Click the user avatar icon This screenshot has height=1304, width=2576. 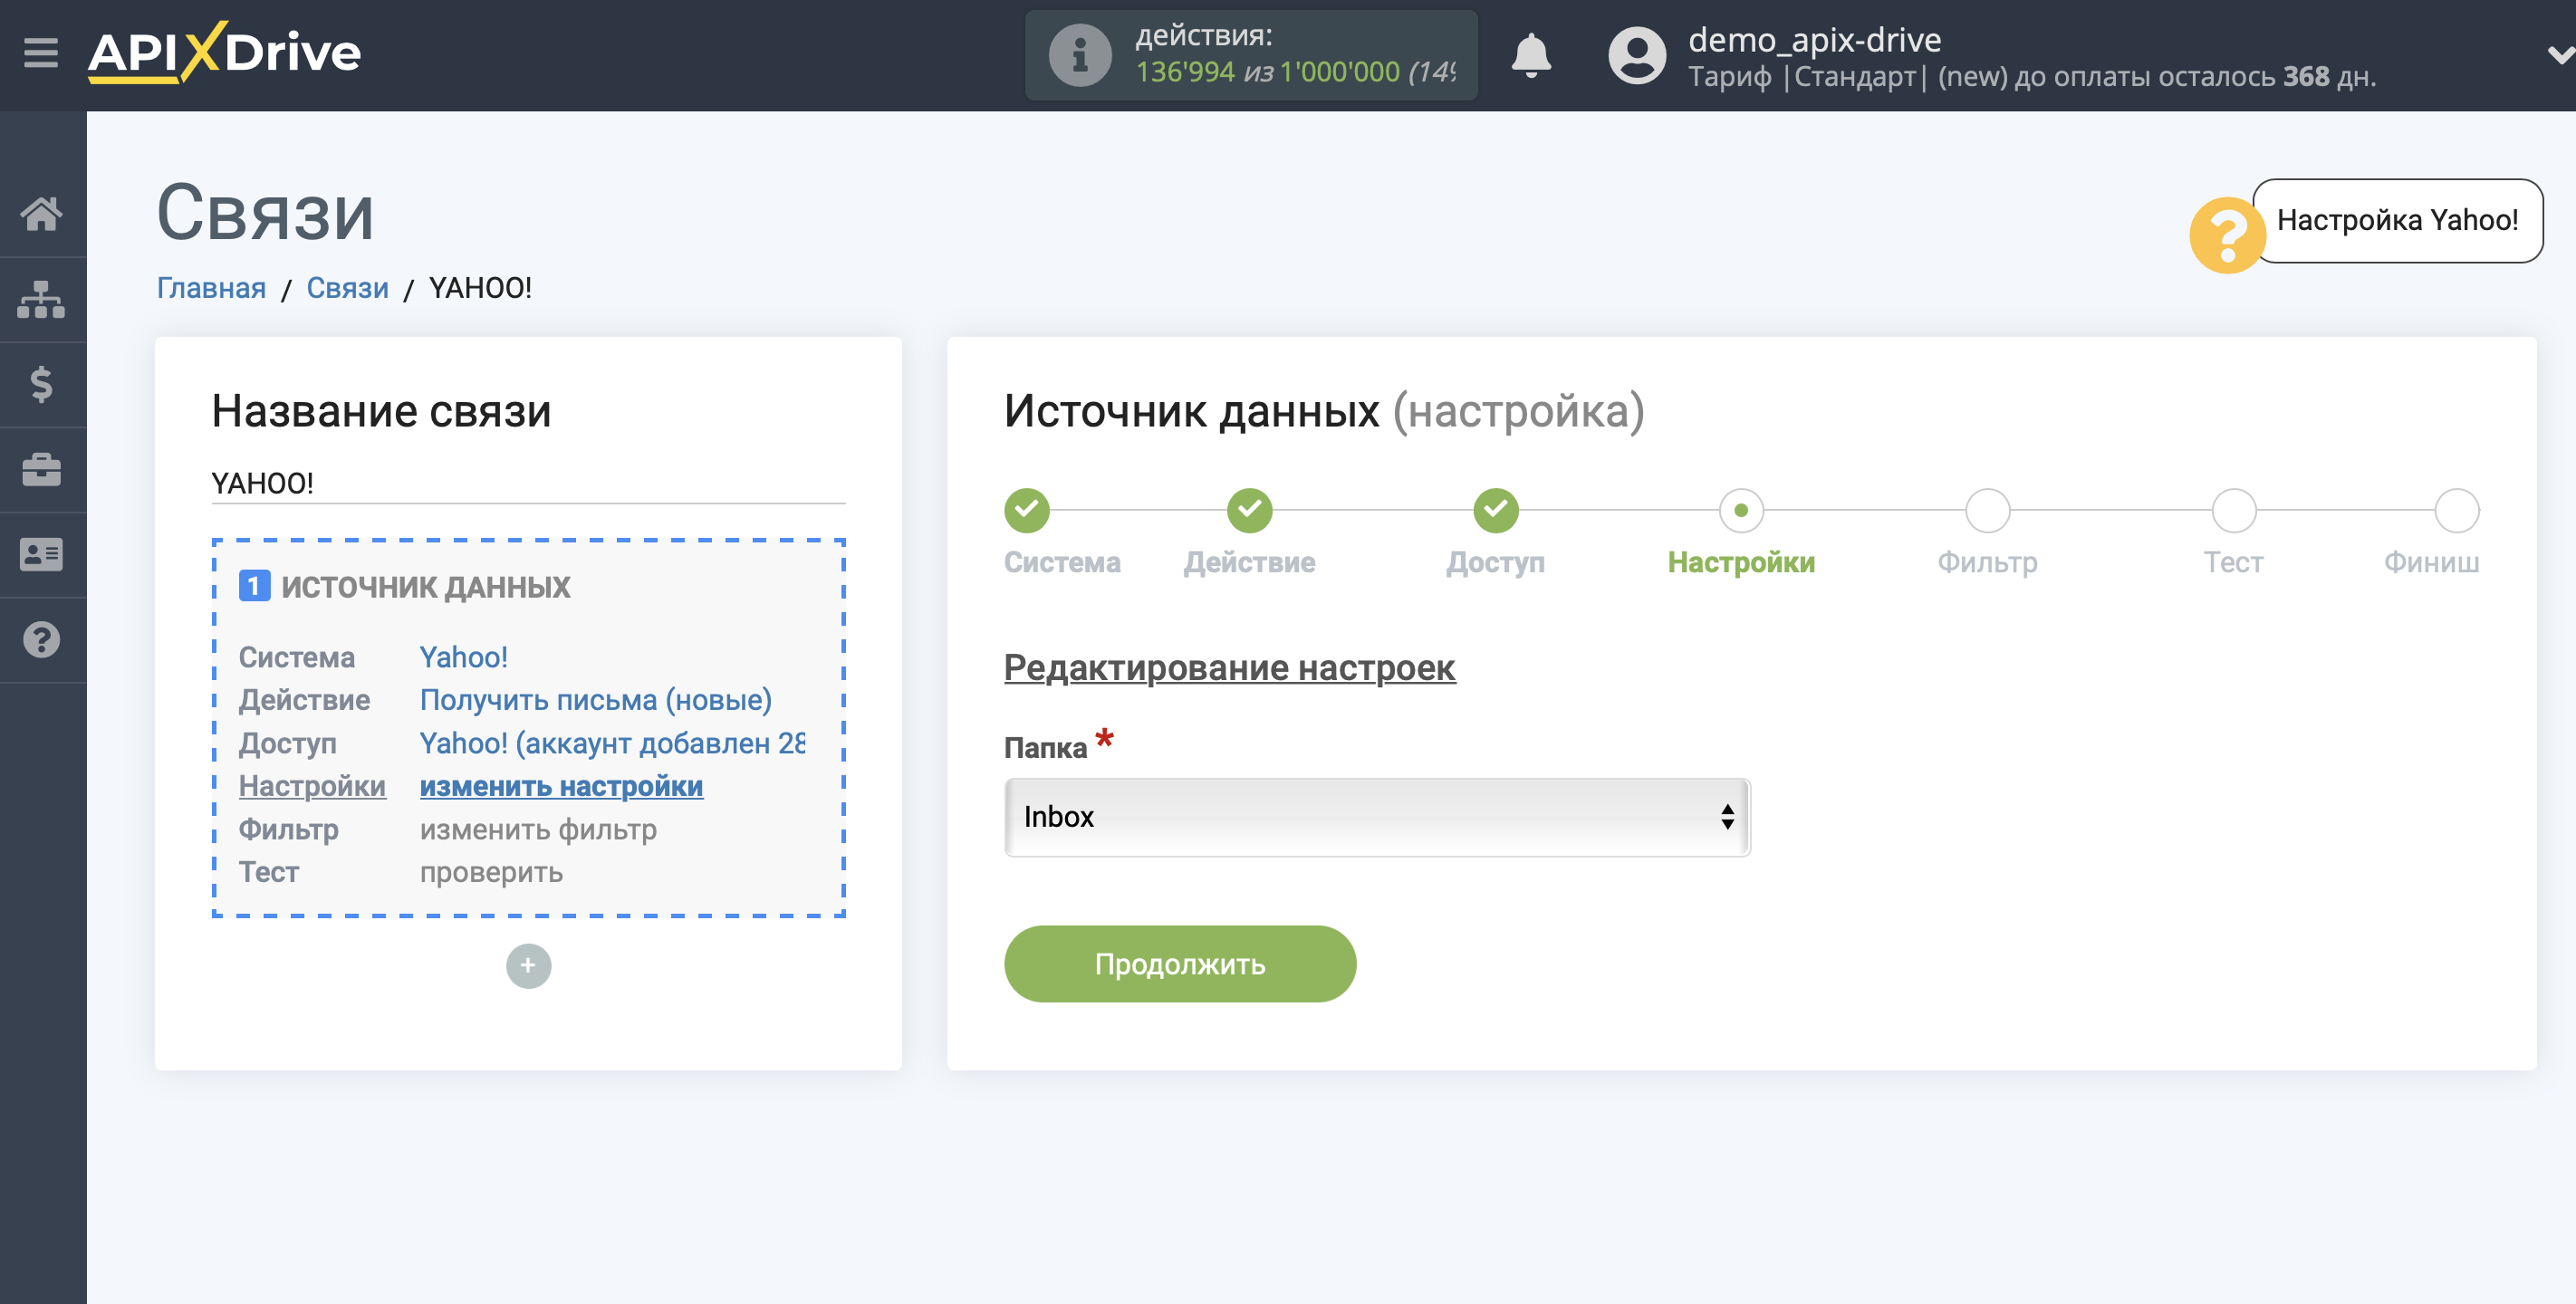[x=1636, y=55]
